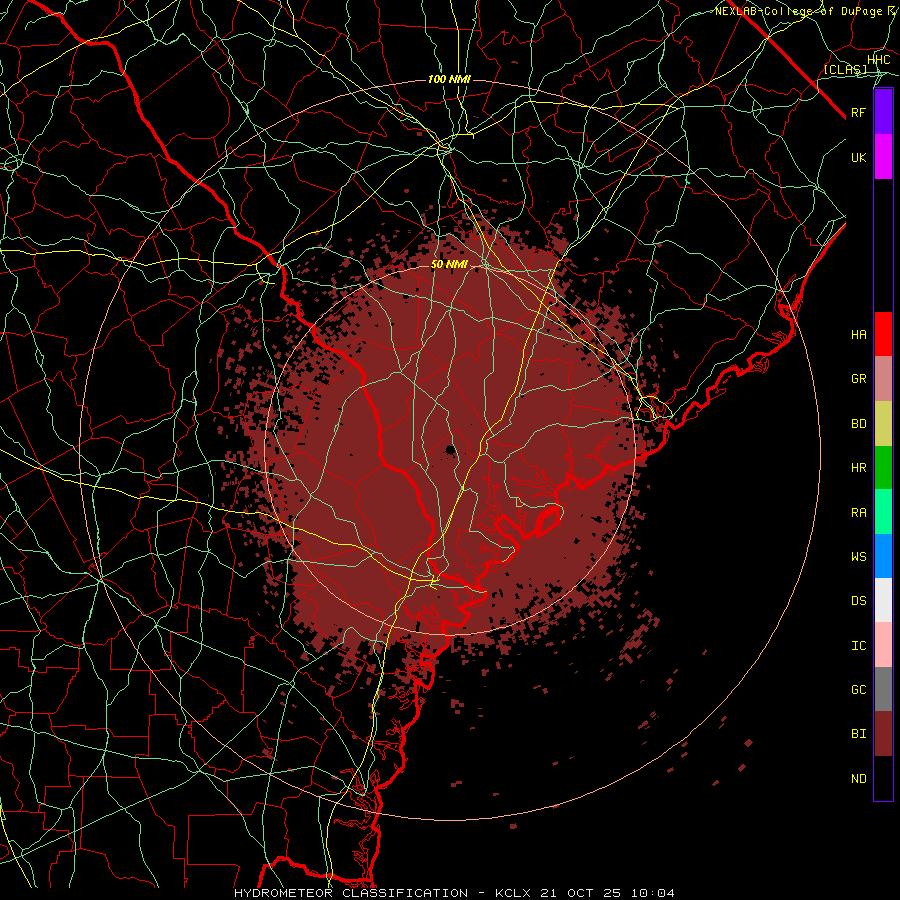Click the '10:04' timestamp

point(653,893)
